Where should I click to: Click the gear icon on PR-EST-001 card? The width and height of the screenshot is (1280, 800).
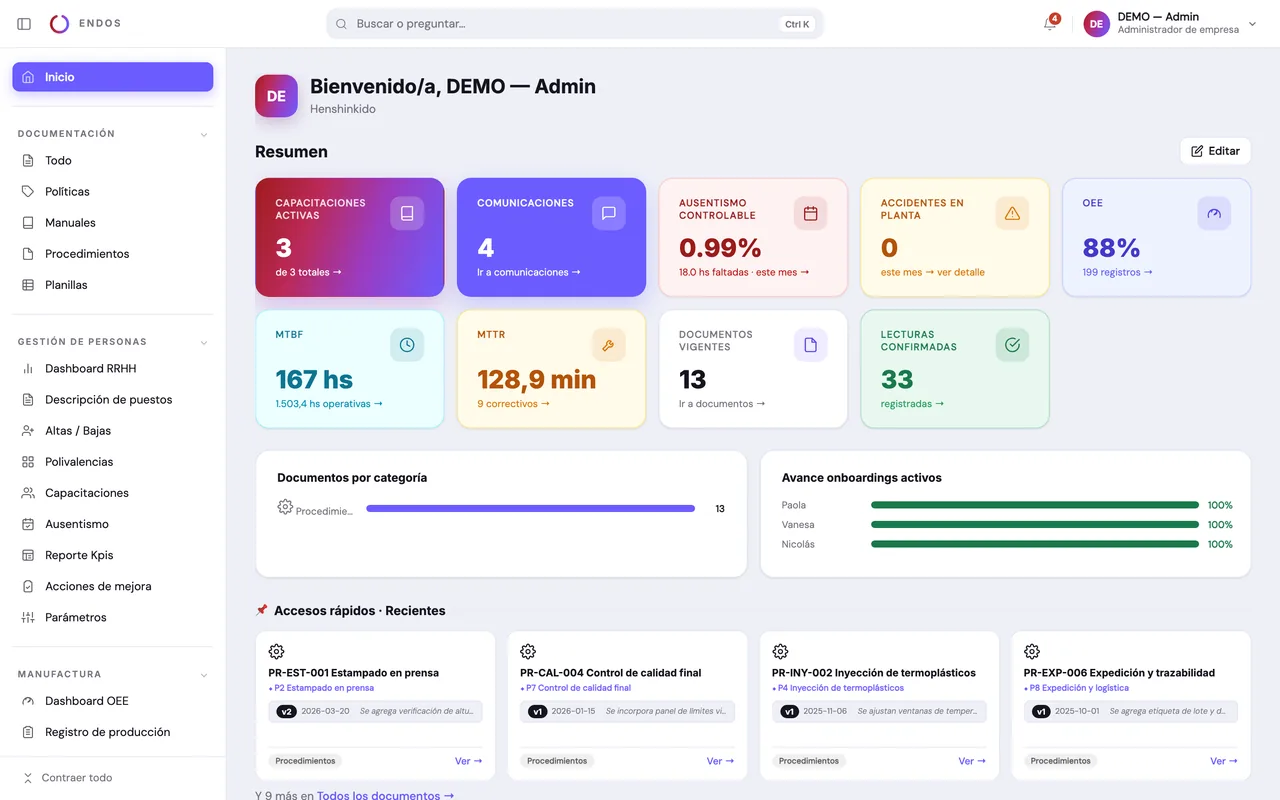pyautogui.click(x=276, y=651)
